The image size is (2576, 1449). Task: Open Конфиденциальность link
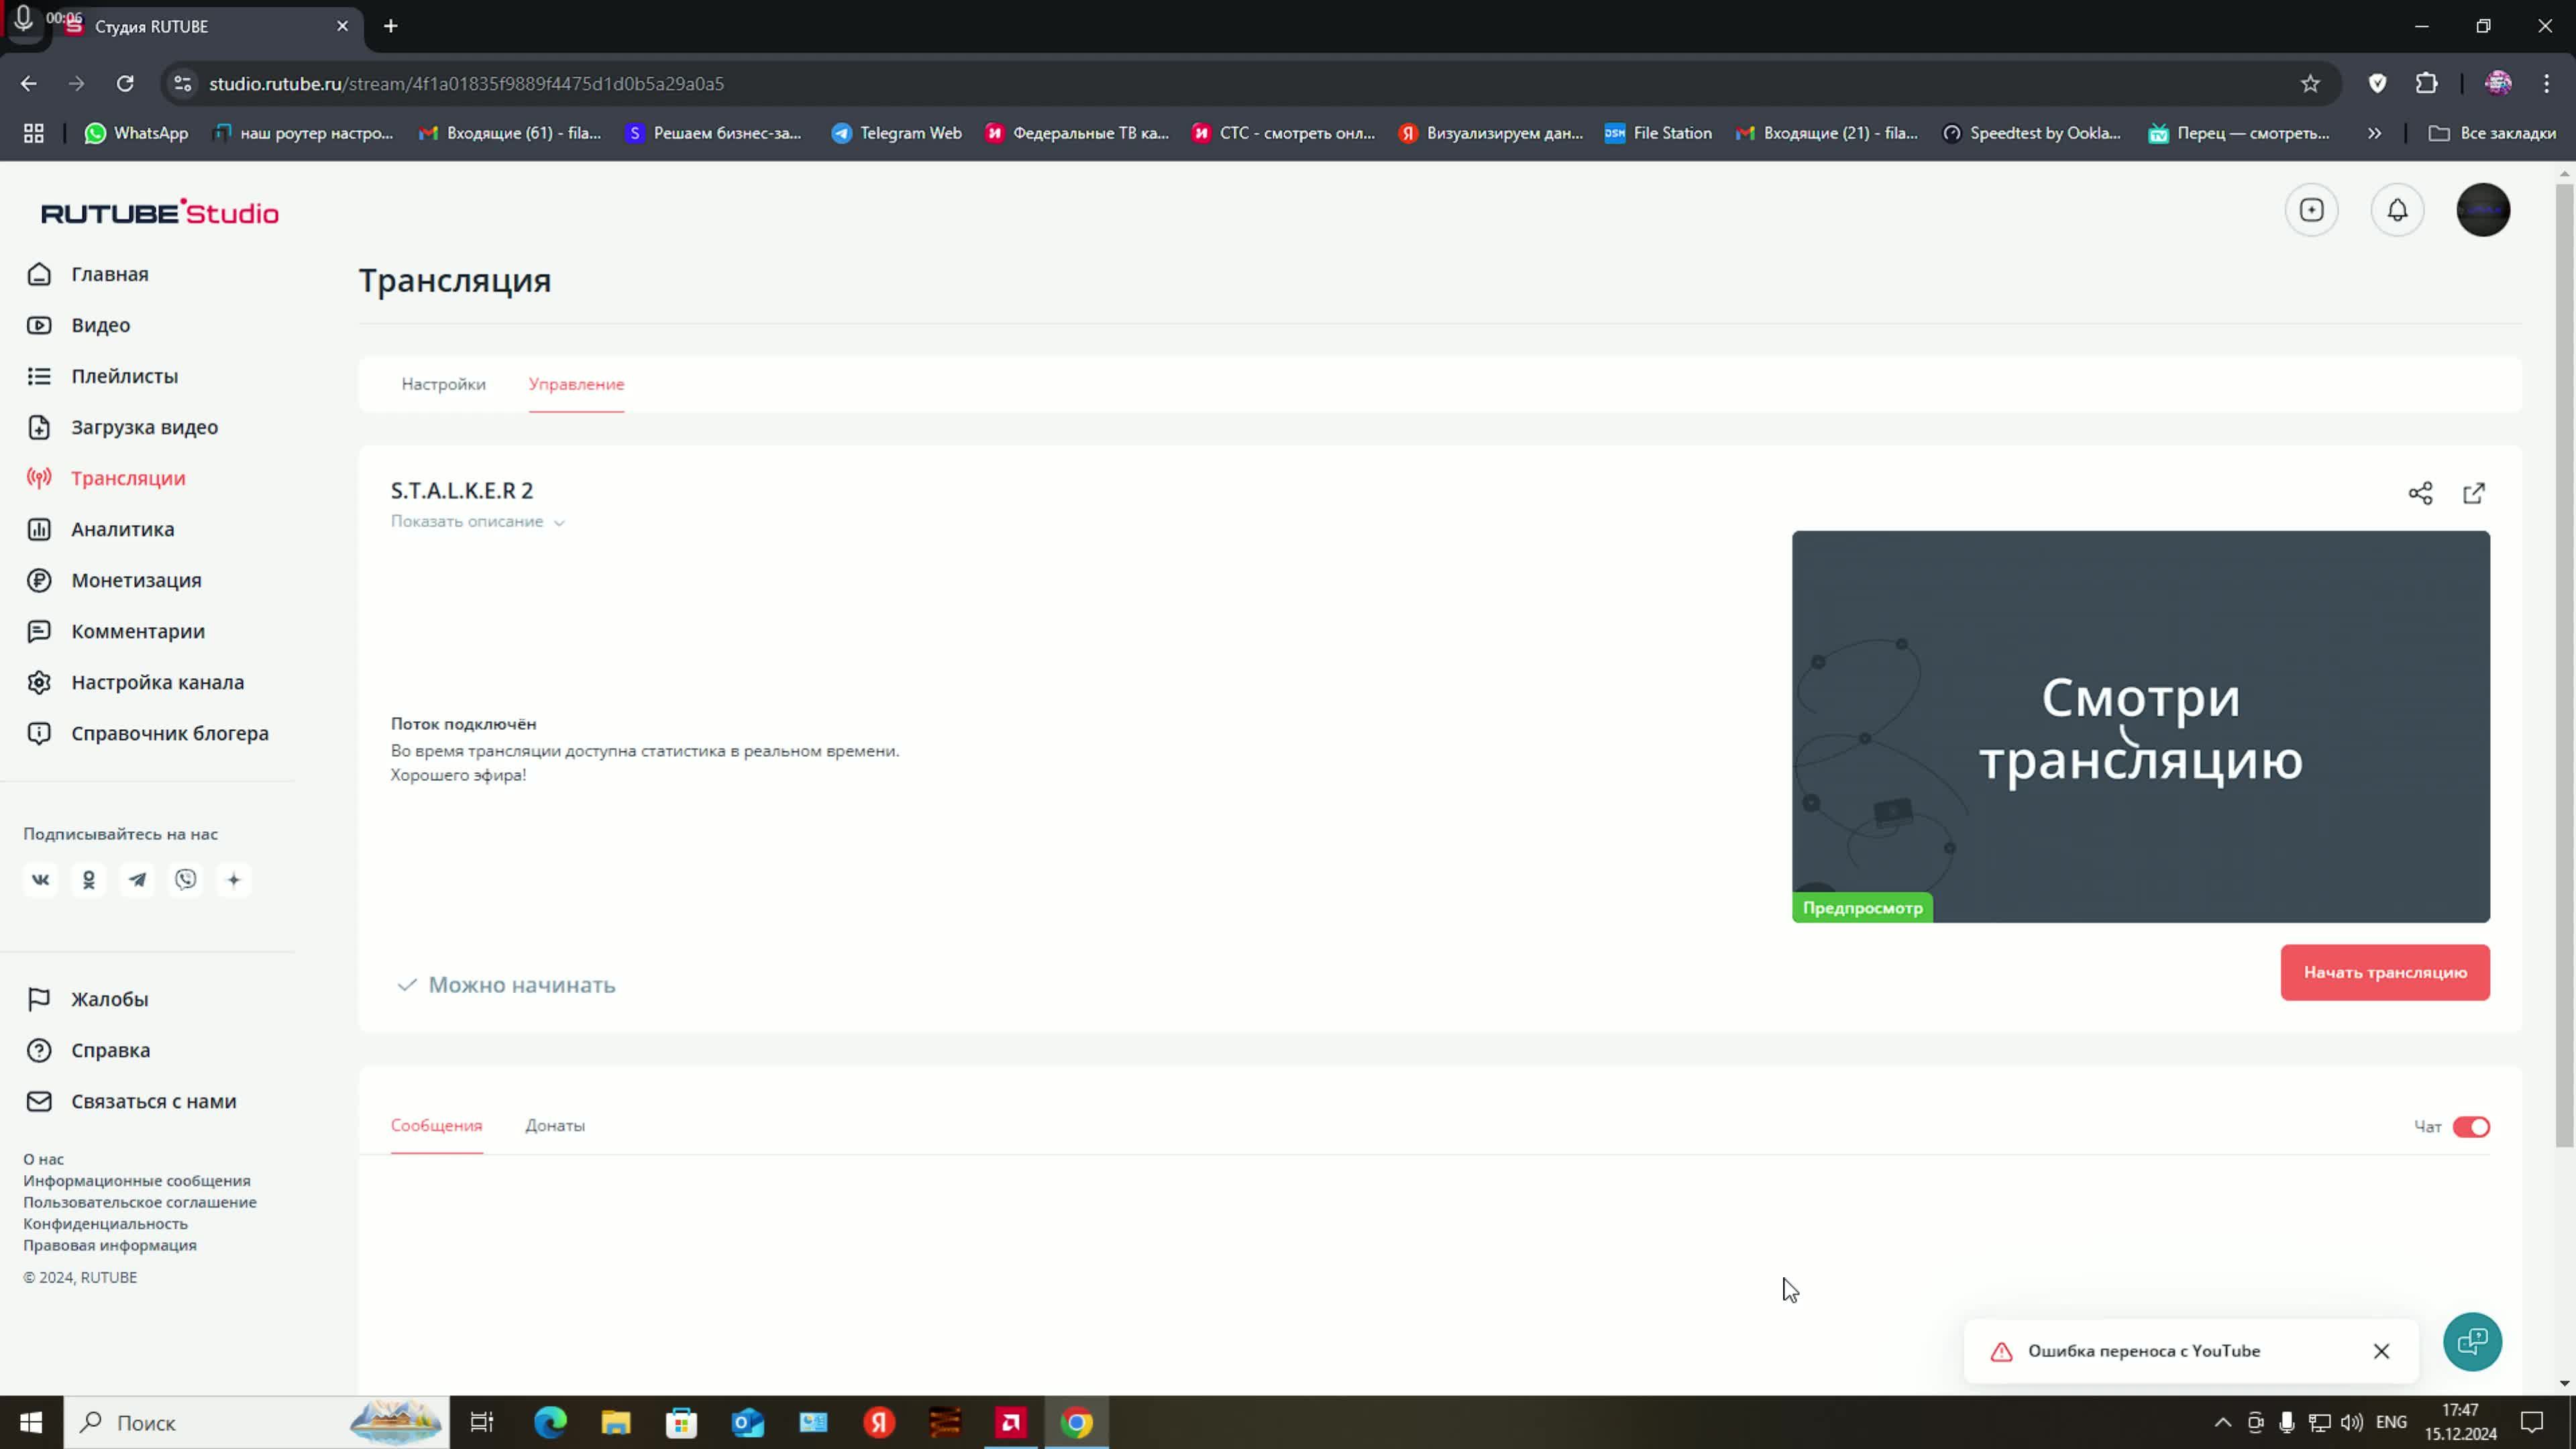105,1224
